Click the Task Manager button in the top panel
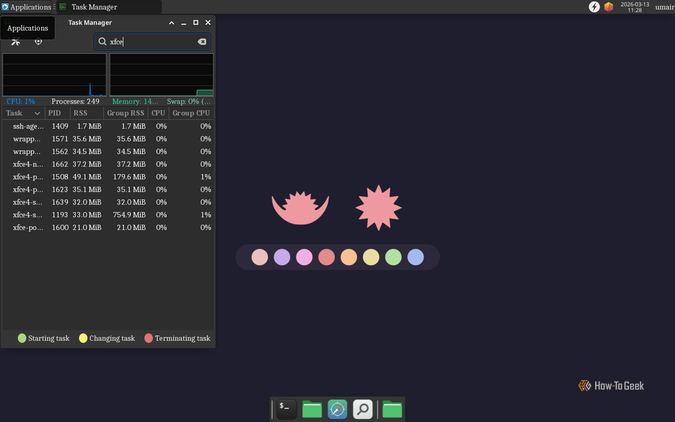Viewport: 675px width, 422px height. coord(109,7)
